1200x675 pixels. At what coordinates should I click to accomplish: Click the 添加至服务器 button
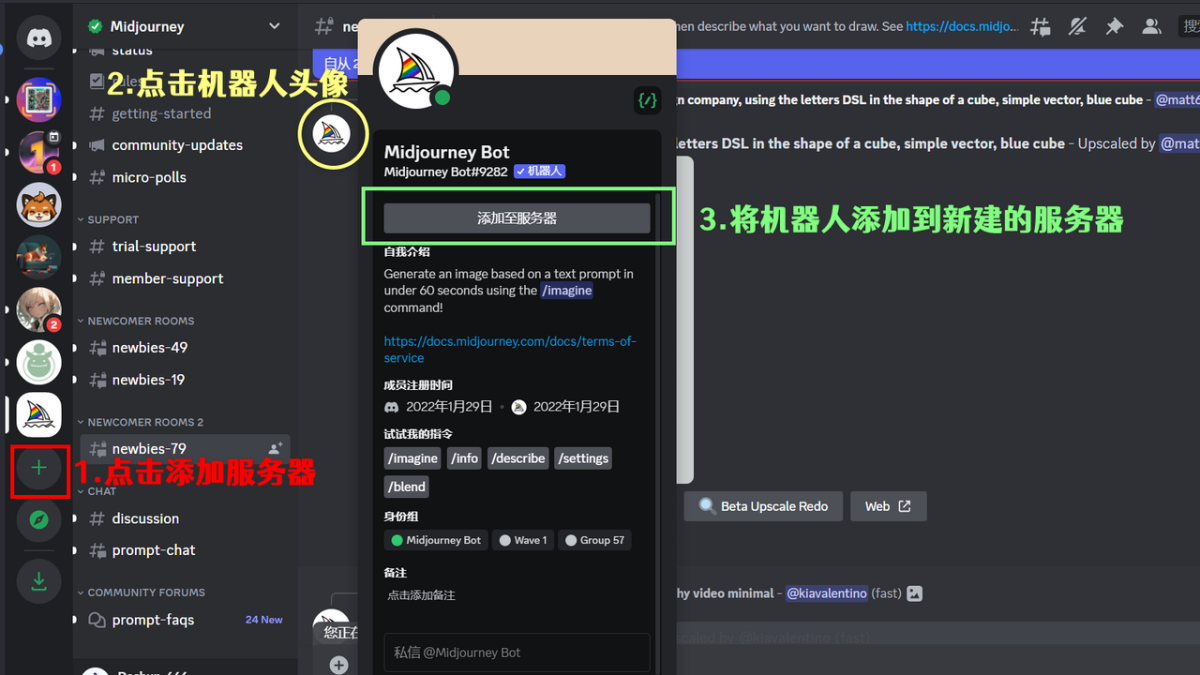coord(517,218)
